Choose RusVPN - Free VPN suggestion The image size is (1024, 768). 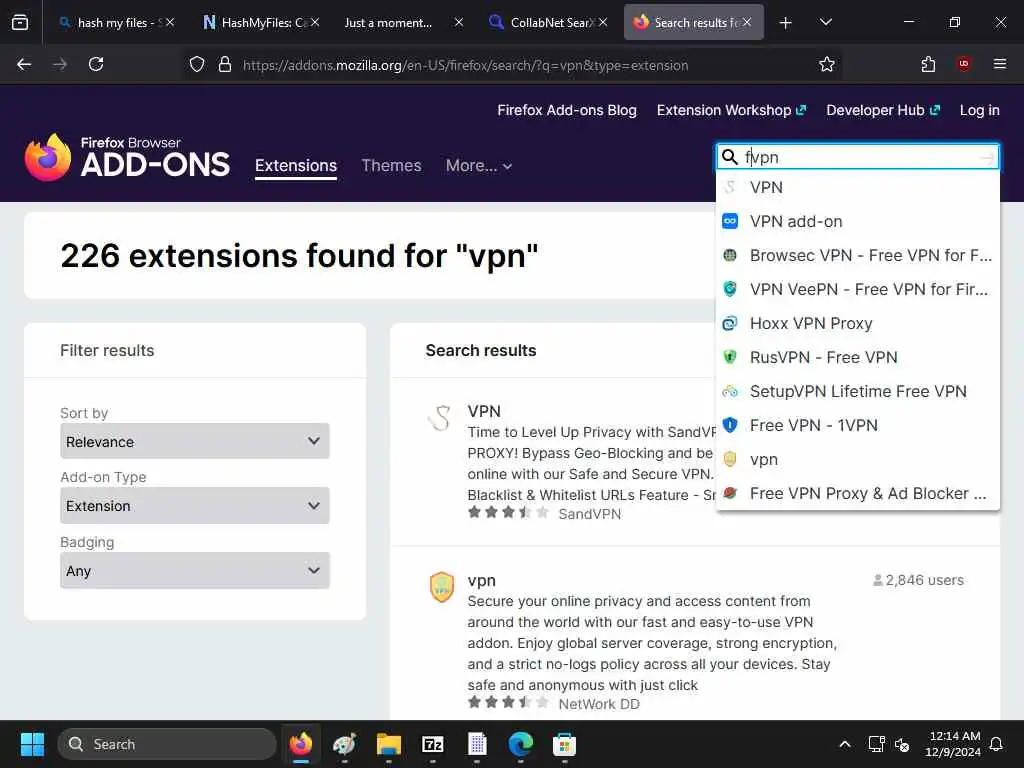pyautogui.click(x=857, y=357)
